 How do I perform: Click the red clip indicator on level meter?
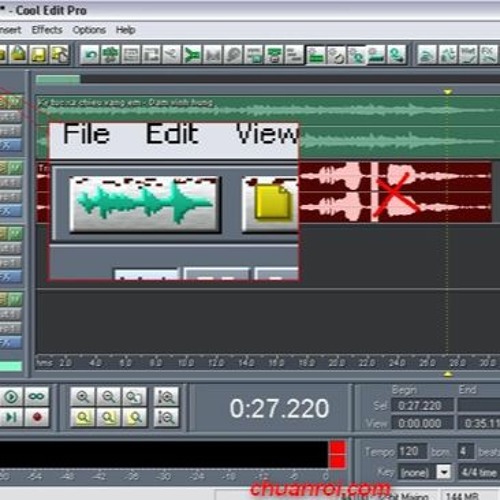click(337, 455)
